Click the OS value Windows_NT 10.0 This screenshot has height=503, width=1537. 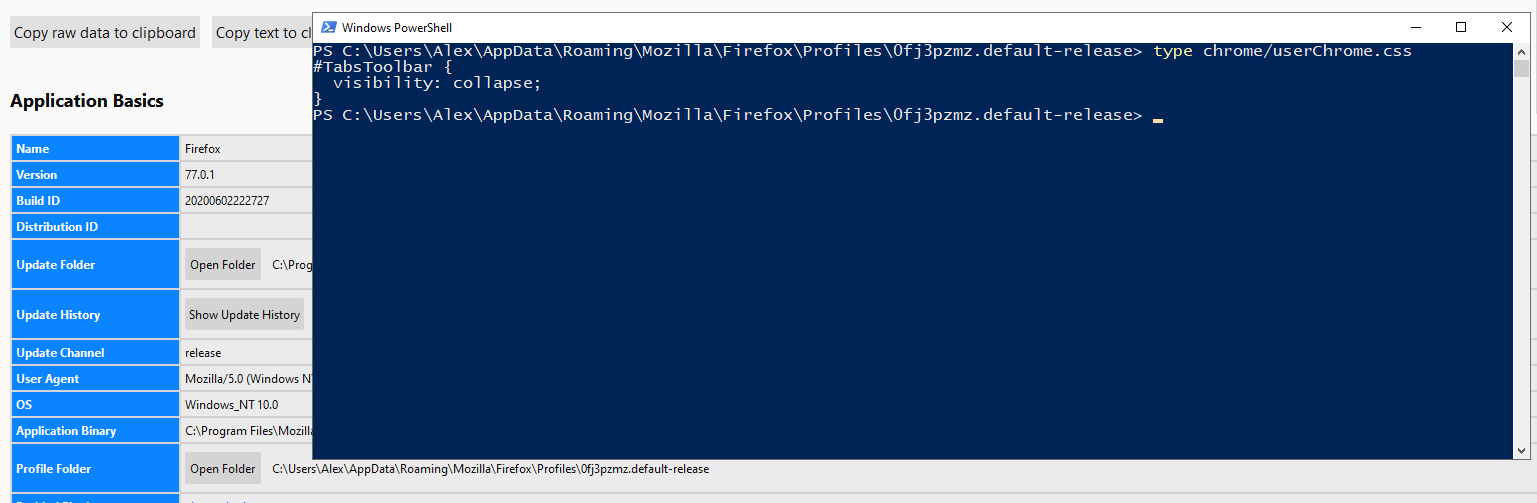[232, 404]
